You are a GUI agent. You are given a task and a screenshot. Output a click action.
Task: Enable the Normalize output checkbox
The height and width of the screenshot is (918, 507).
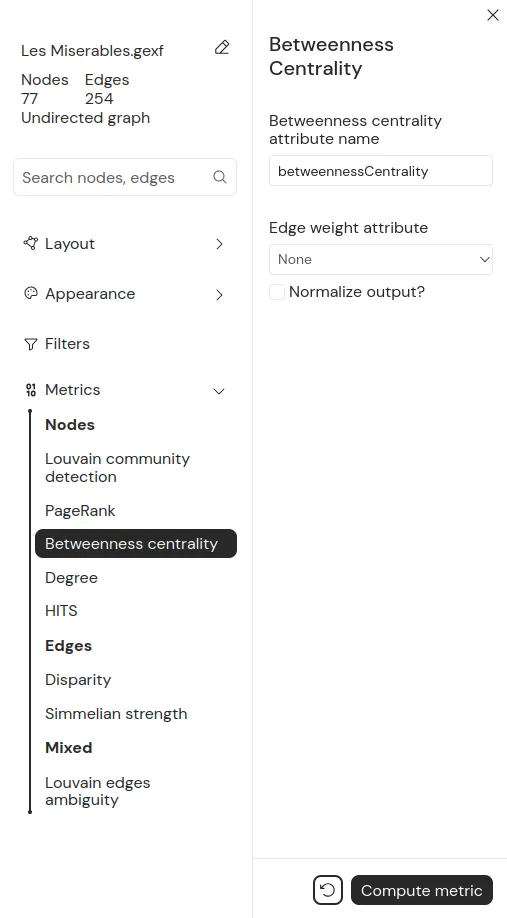pyautogui.click(x=277, y=292)
